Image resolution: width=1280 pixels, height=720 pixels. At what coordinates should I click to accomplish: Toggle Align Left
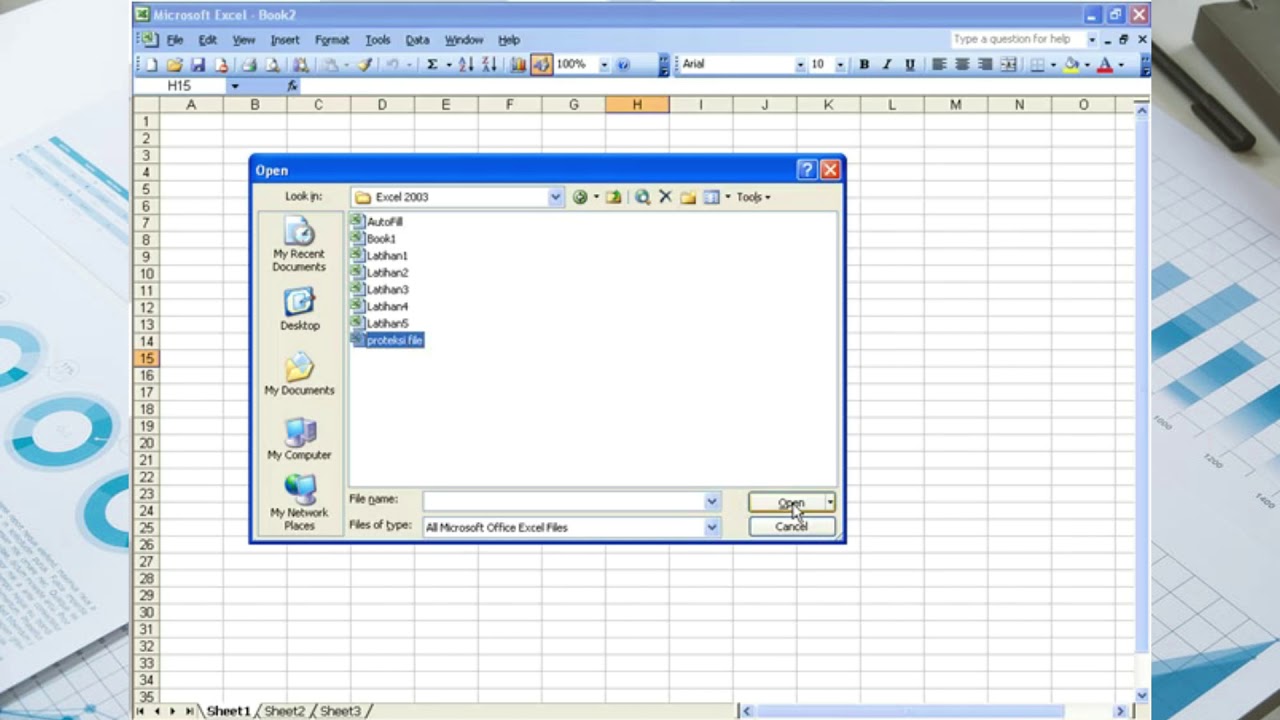click(939, 64)
